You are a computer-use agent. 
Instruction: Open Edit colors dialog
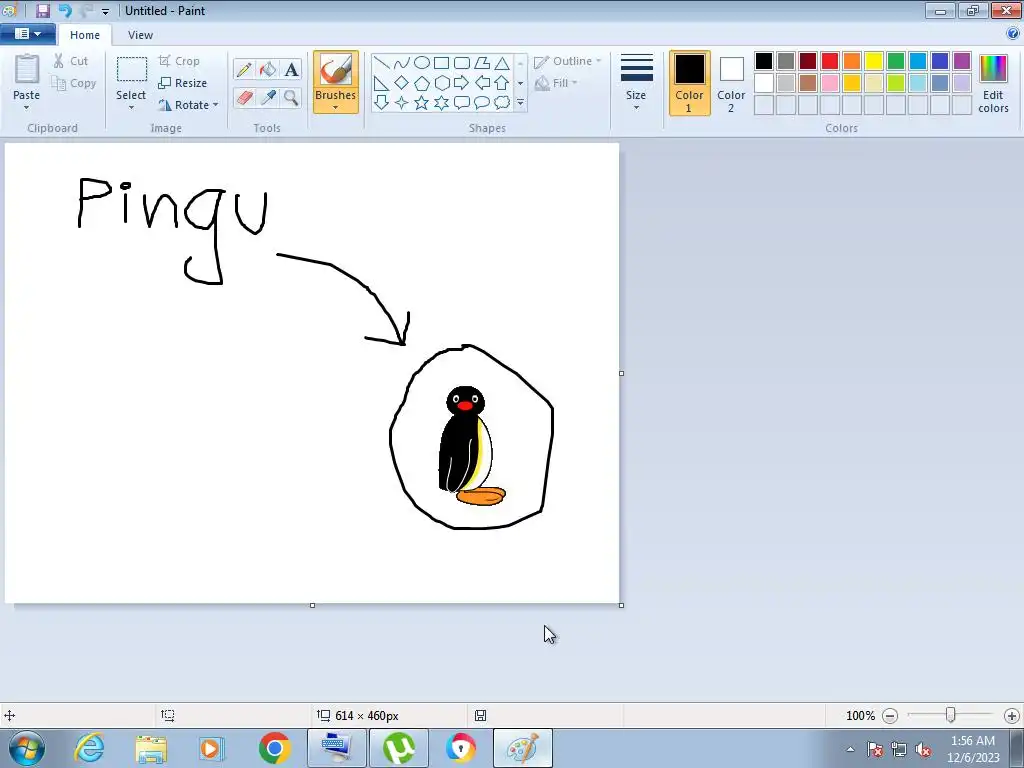tap(993, 84)
